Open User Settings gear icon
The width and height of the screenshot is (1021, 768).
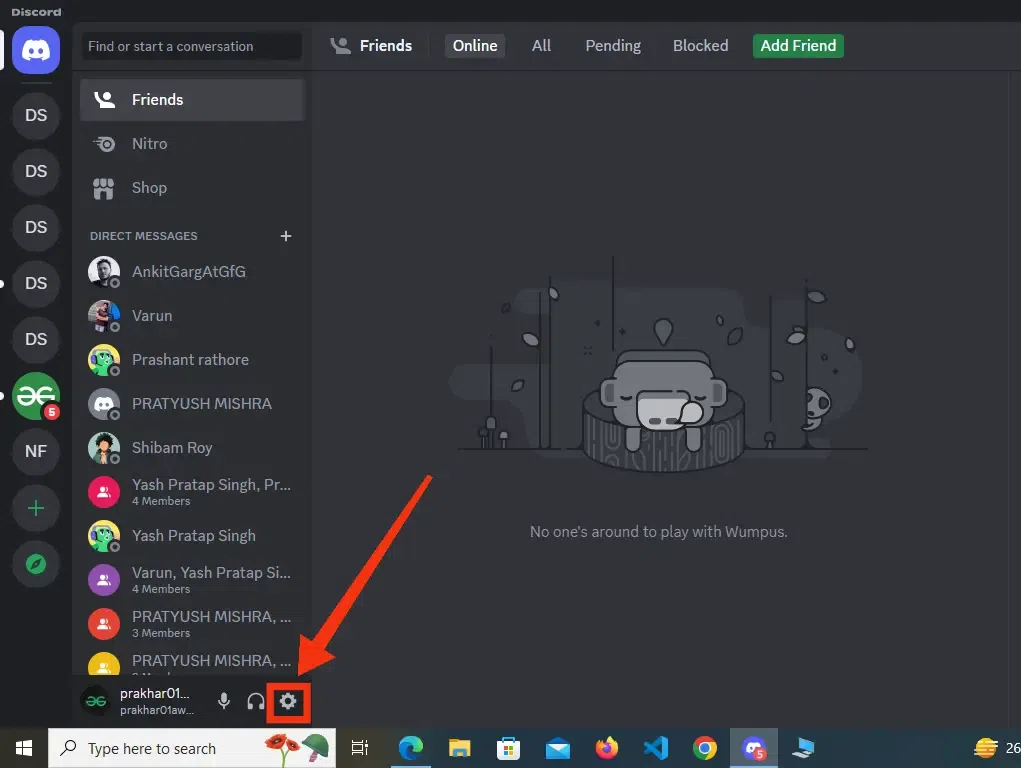(288, 701)
